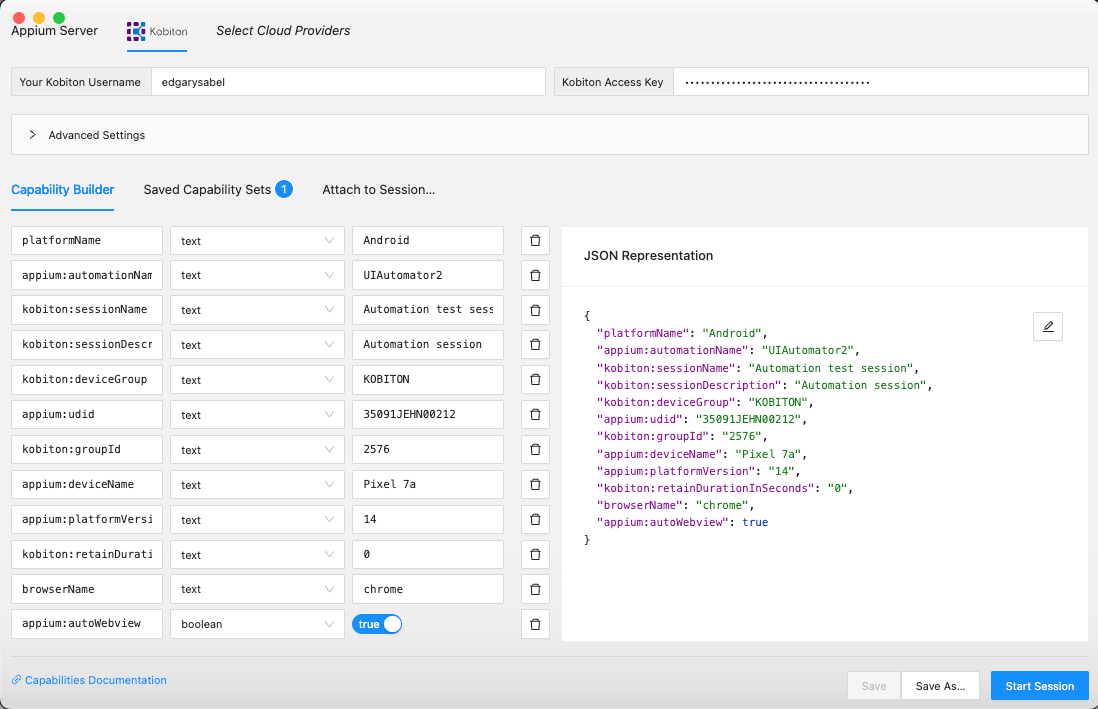
Task: Open type dropdown for kobiton:sessionName
Action: pyautogui.click(x=257, y=310)
